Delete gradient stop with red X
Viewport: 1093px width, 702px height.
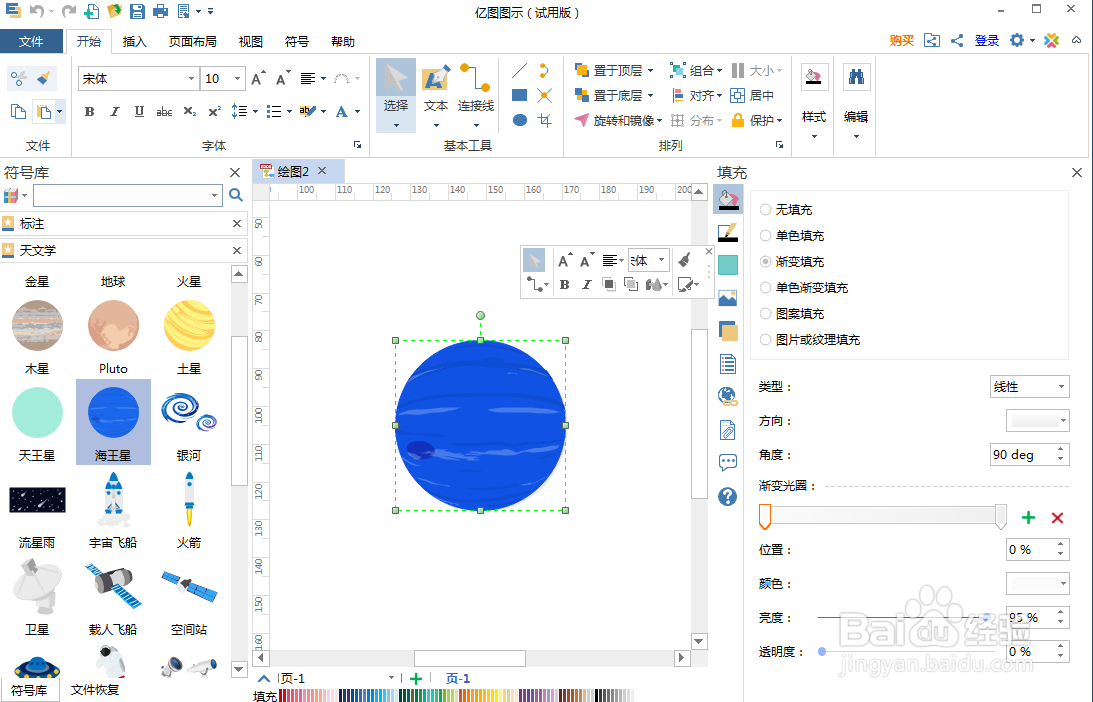[x=1057, y=517]
